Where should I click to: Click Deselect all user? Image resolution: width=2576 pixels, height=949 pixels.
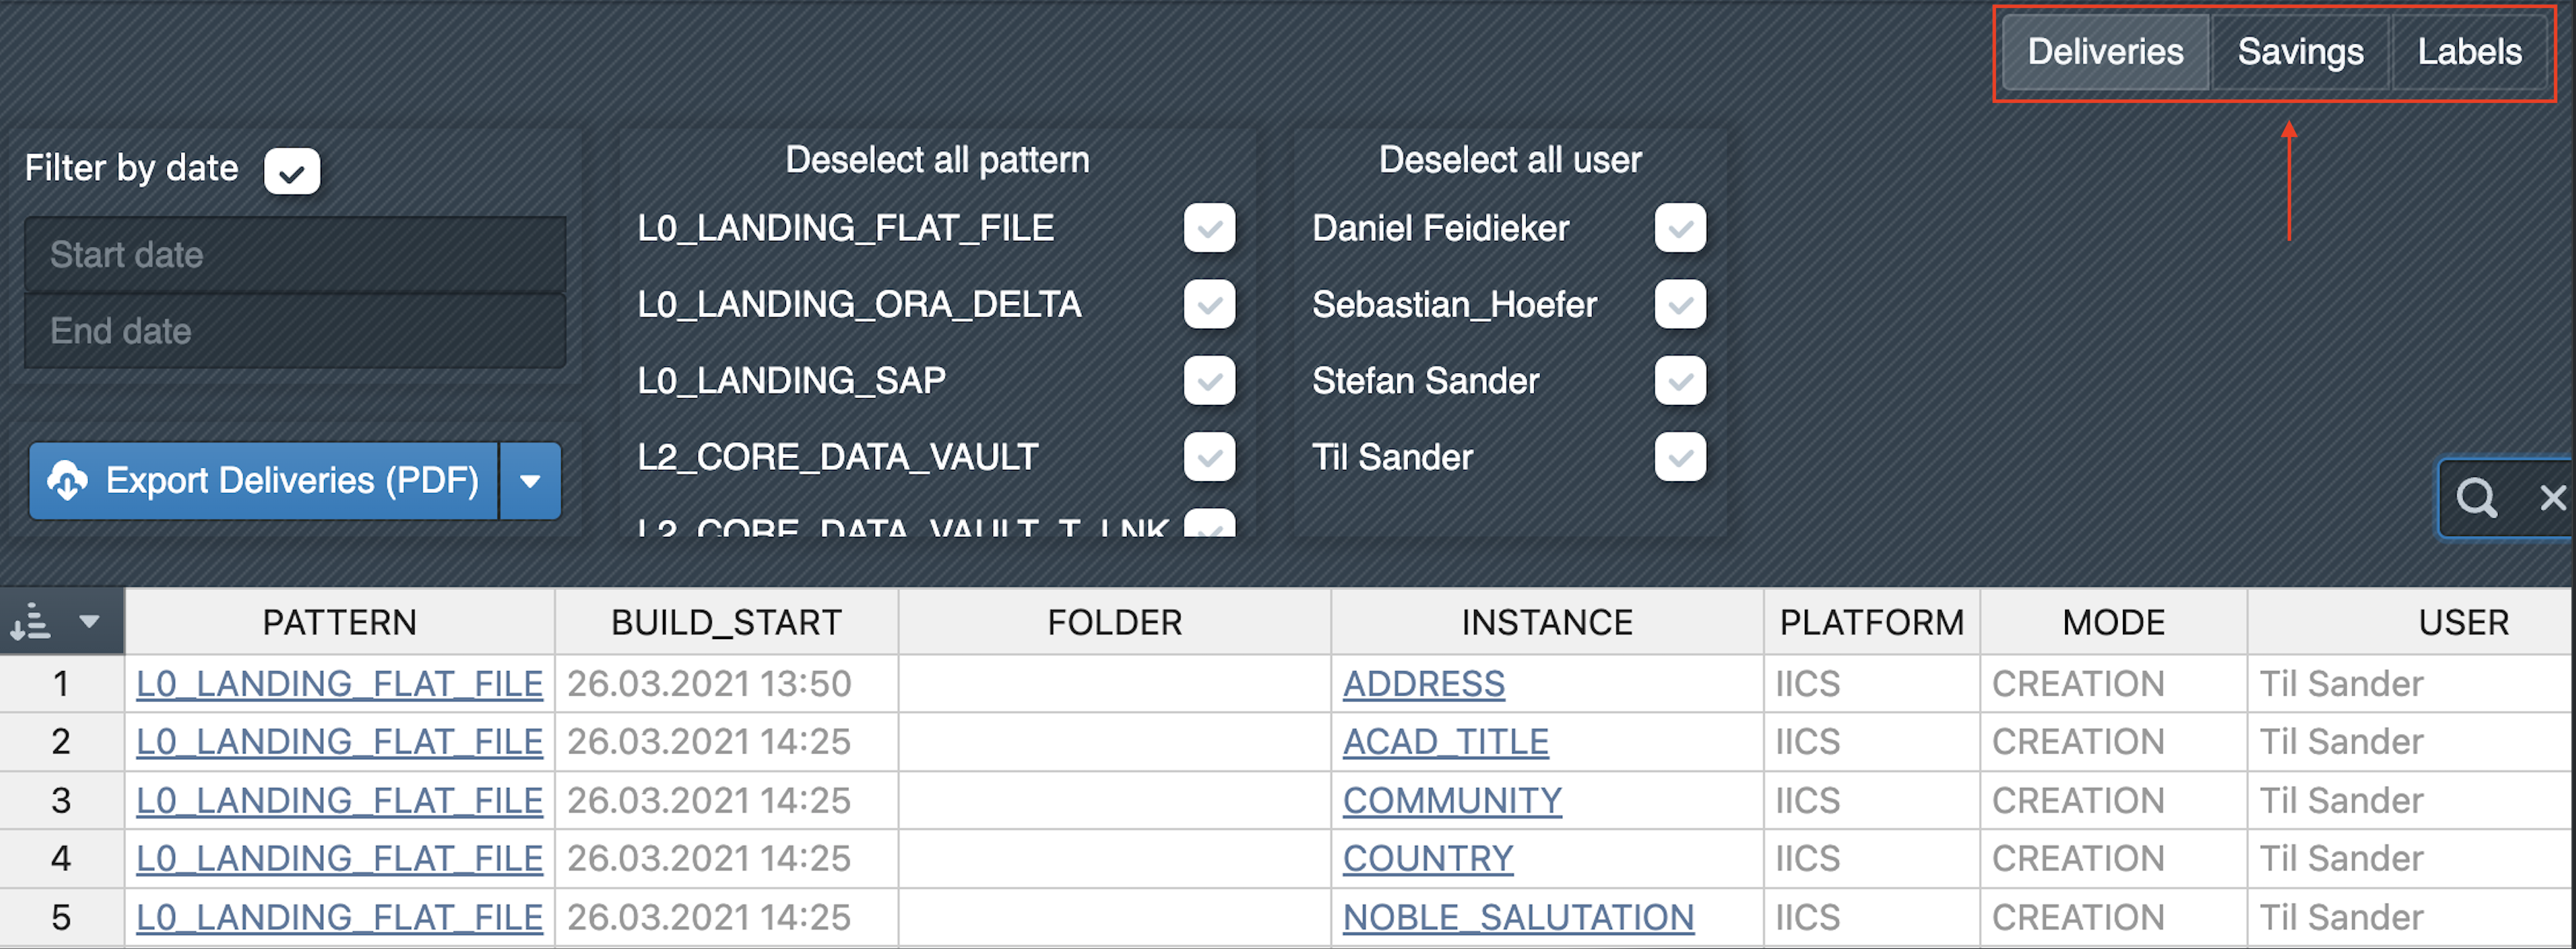(x=1510, y=160)
